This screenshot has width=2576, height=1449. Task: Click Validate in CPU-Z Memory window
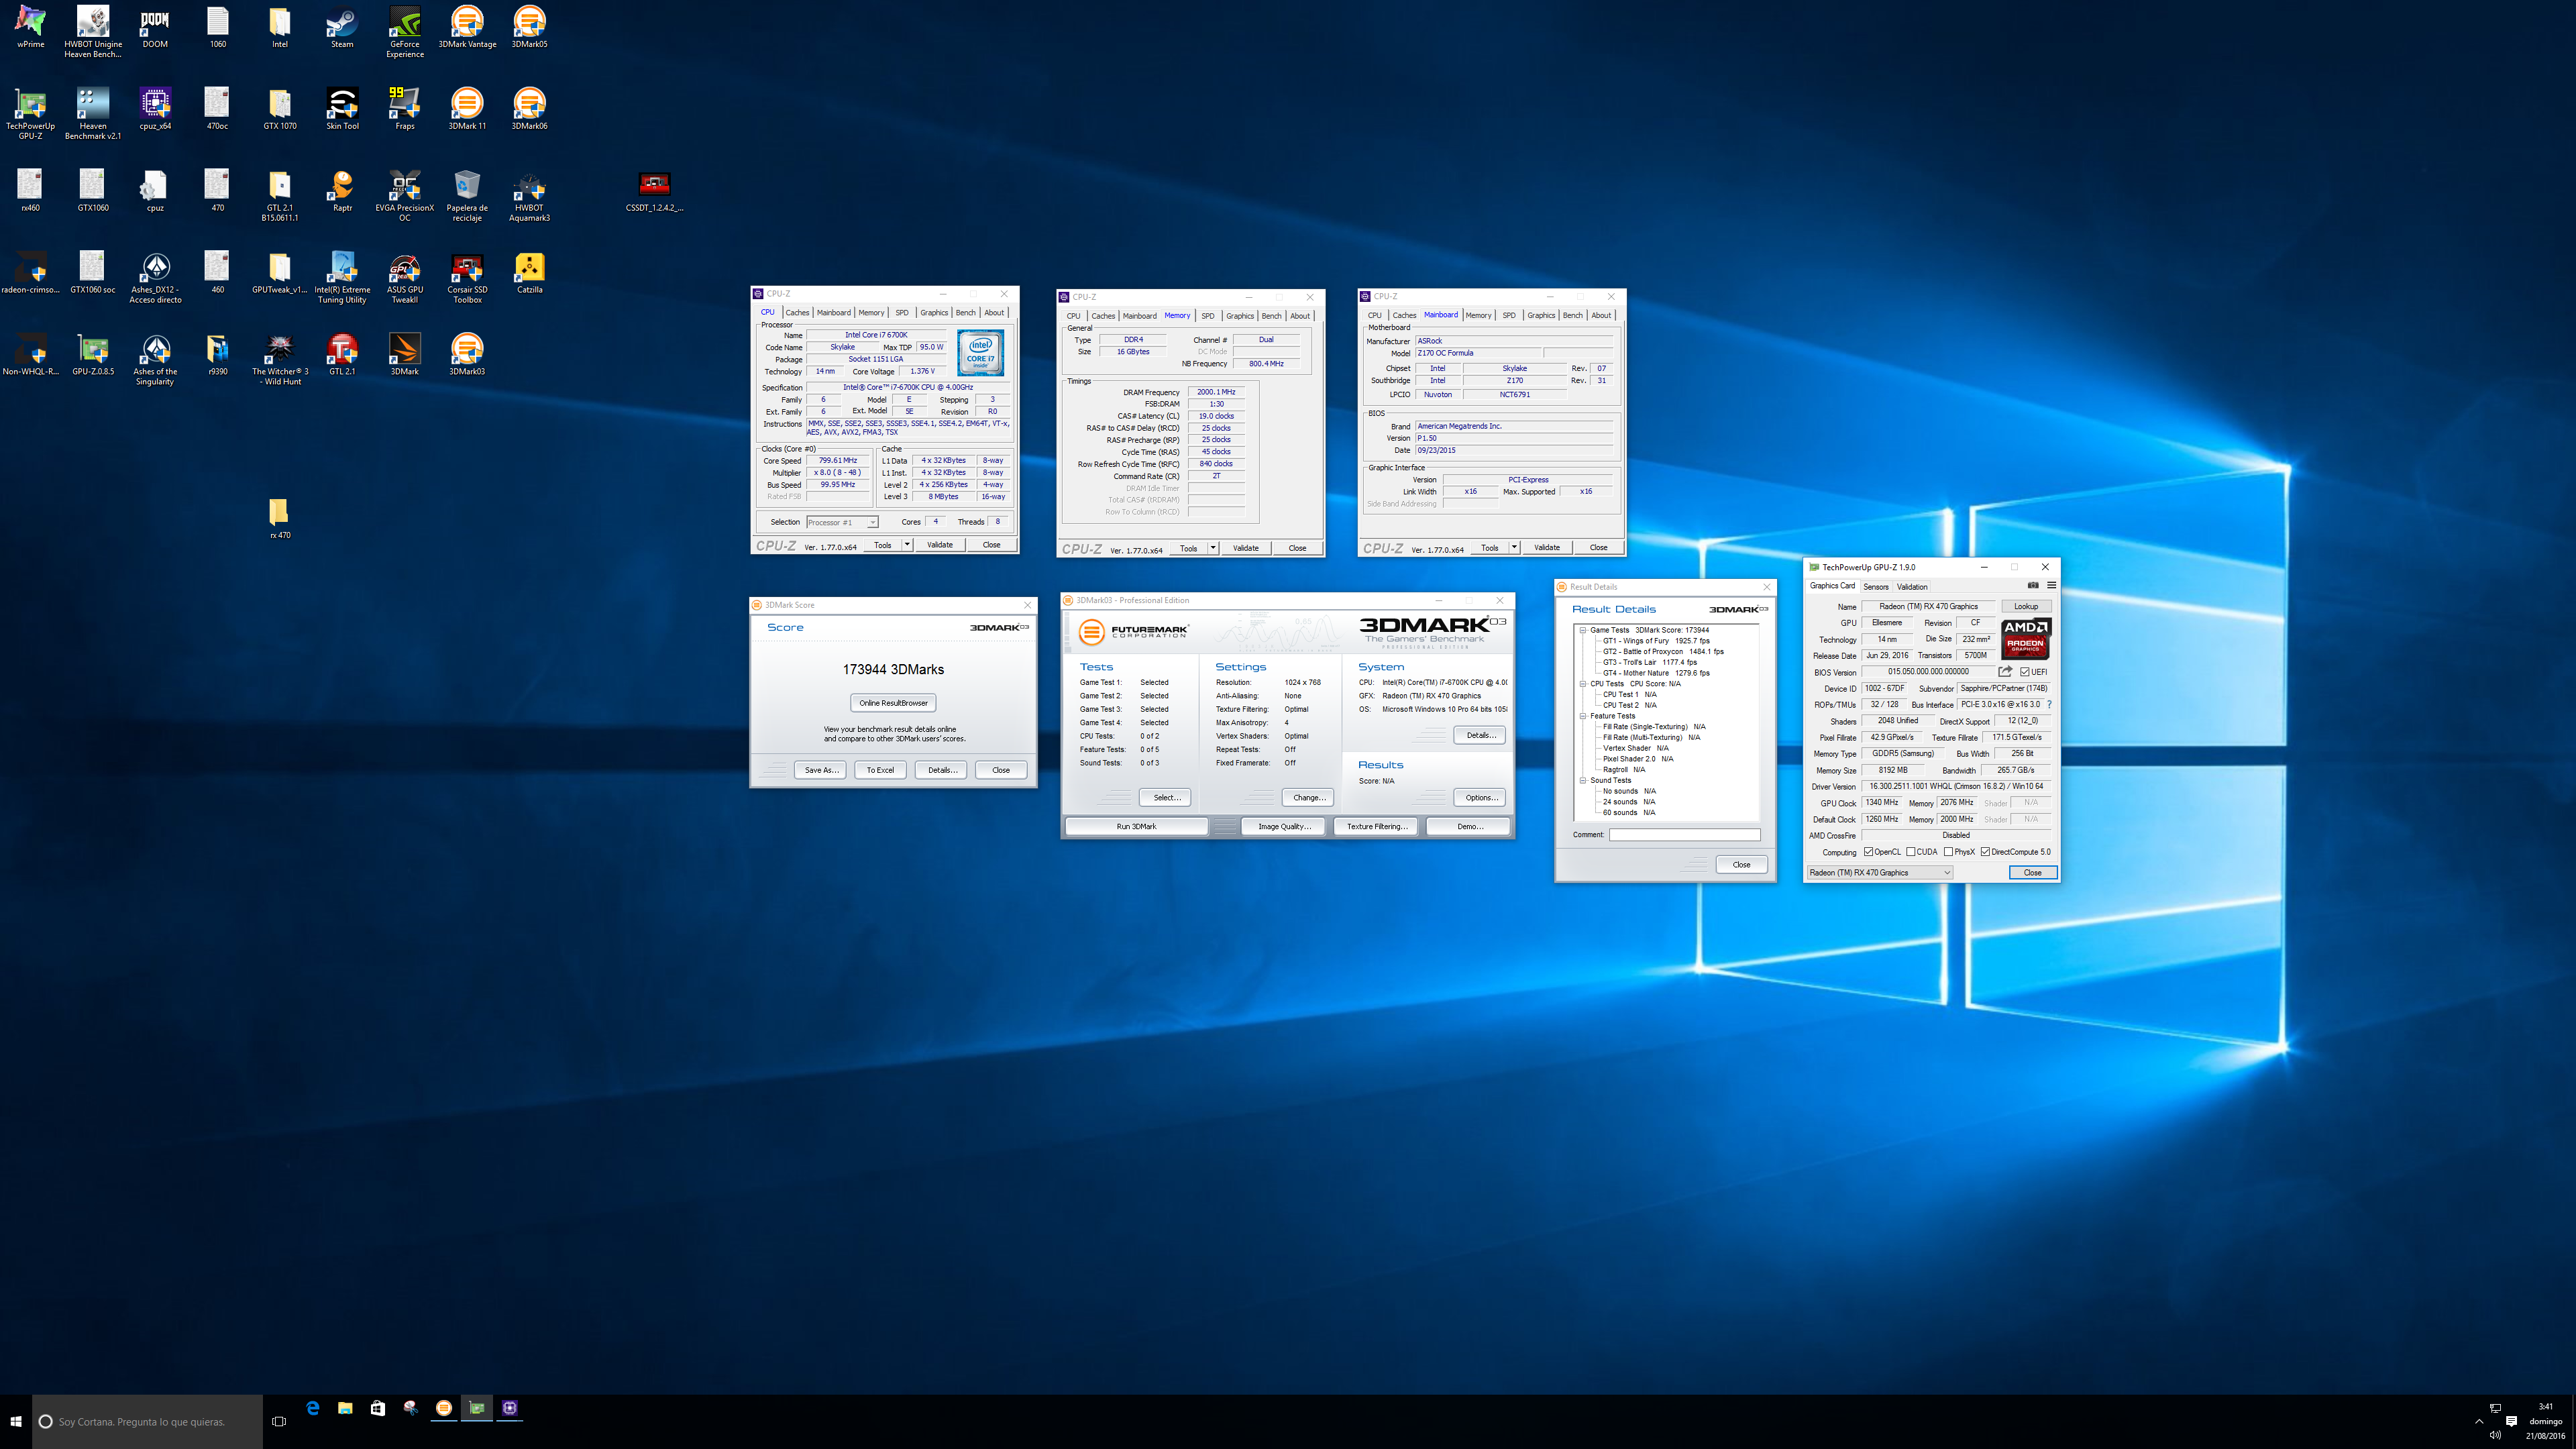coord(1245,548)
